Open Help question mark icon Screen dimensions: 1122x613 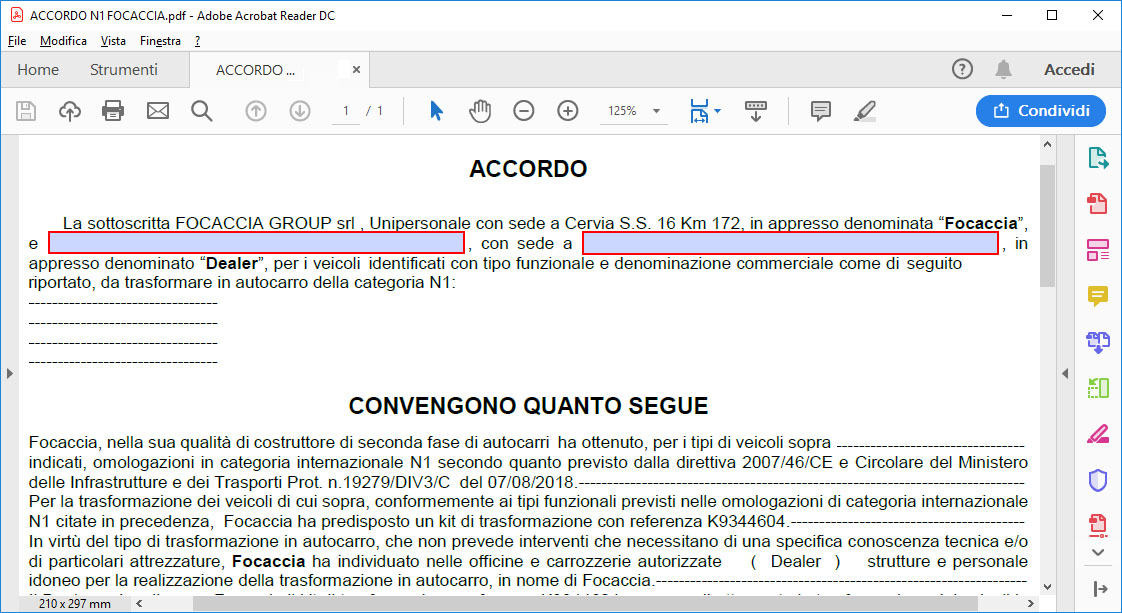point(962,69)
